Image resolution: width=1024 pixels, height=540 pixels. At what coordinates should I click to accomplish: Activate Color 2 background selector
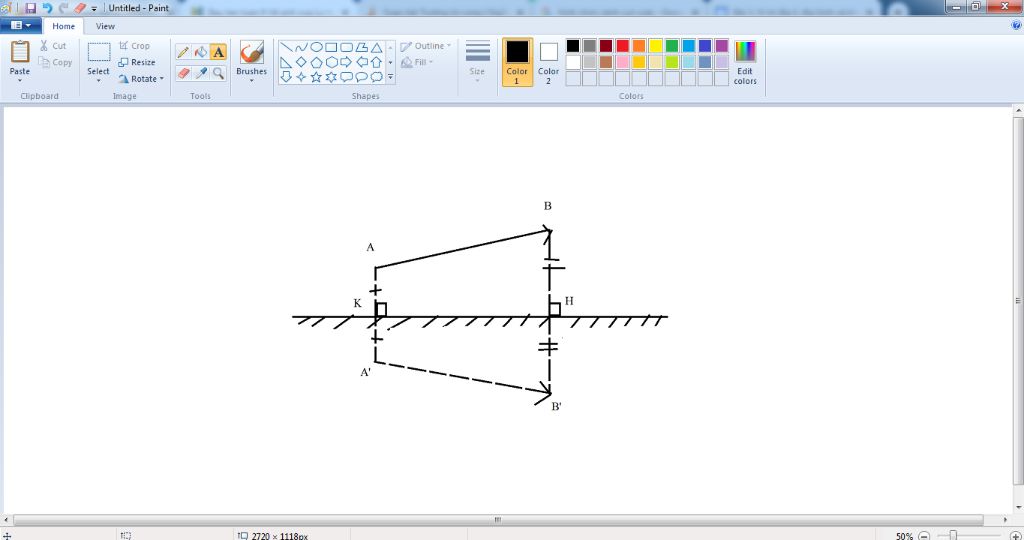point(549,61)
